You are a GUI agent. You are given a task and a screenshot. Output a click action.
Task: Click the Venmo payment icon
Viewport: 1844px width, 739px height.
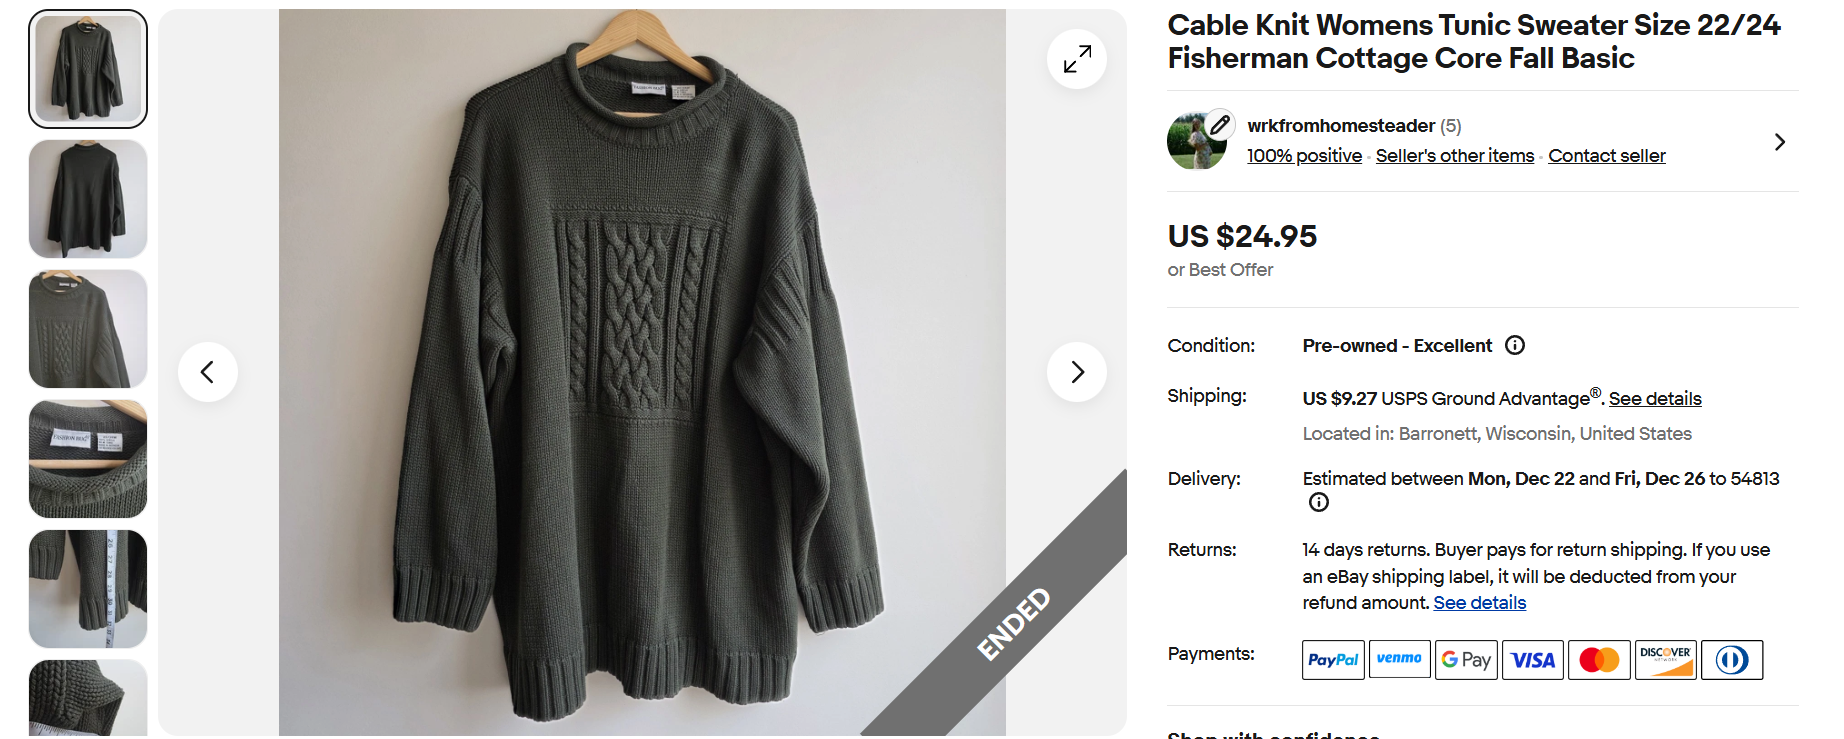[x=1399, y=659]
